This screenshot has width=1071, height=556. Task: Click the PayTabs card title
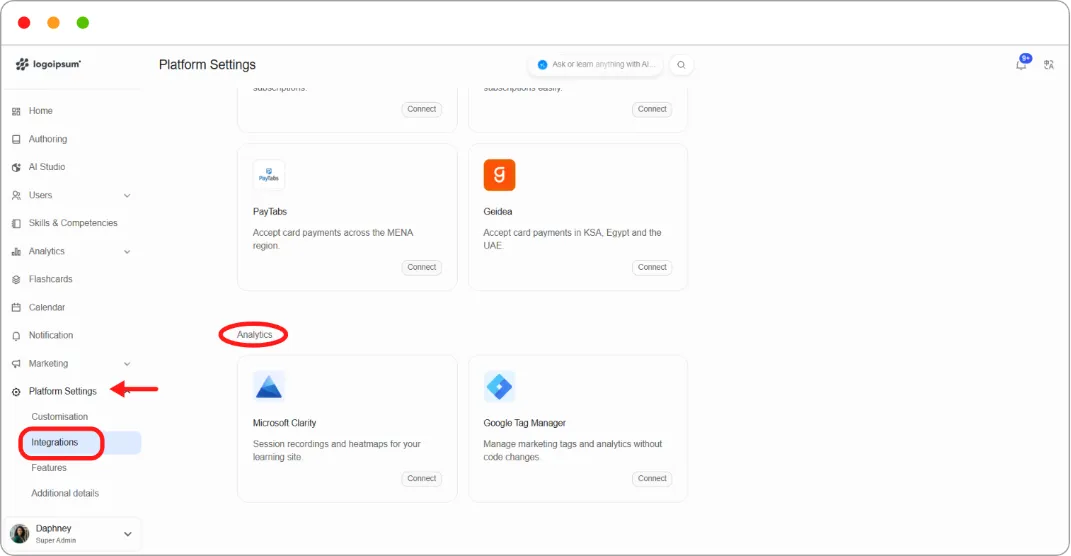(270, 212)
